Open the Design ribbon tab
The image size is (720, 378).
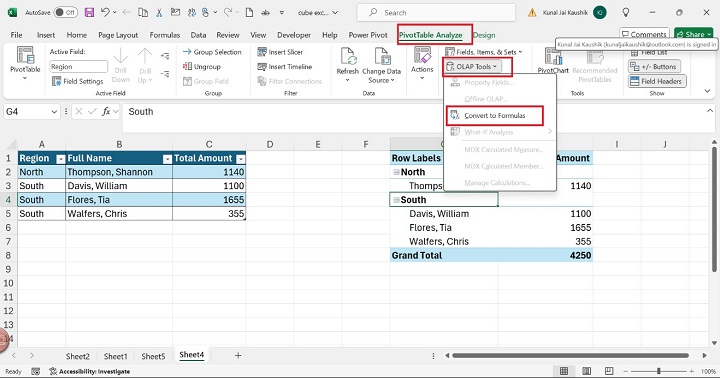(x=484, y=35)
